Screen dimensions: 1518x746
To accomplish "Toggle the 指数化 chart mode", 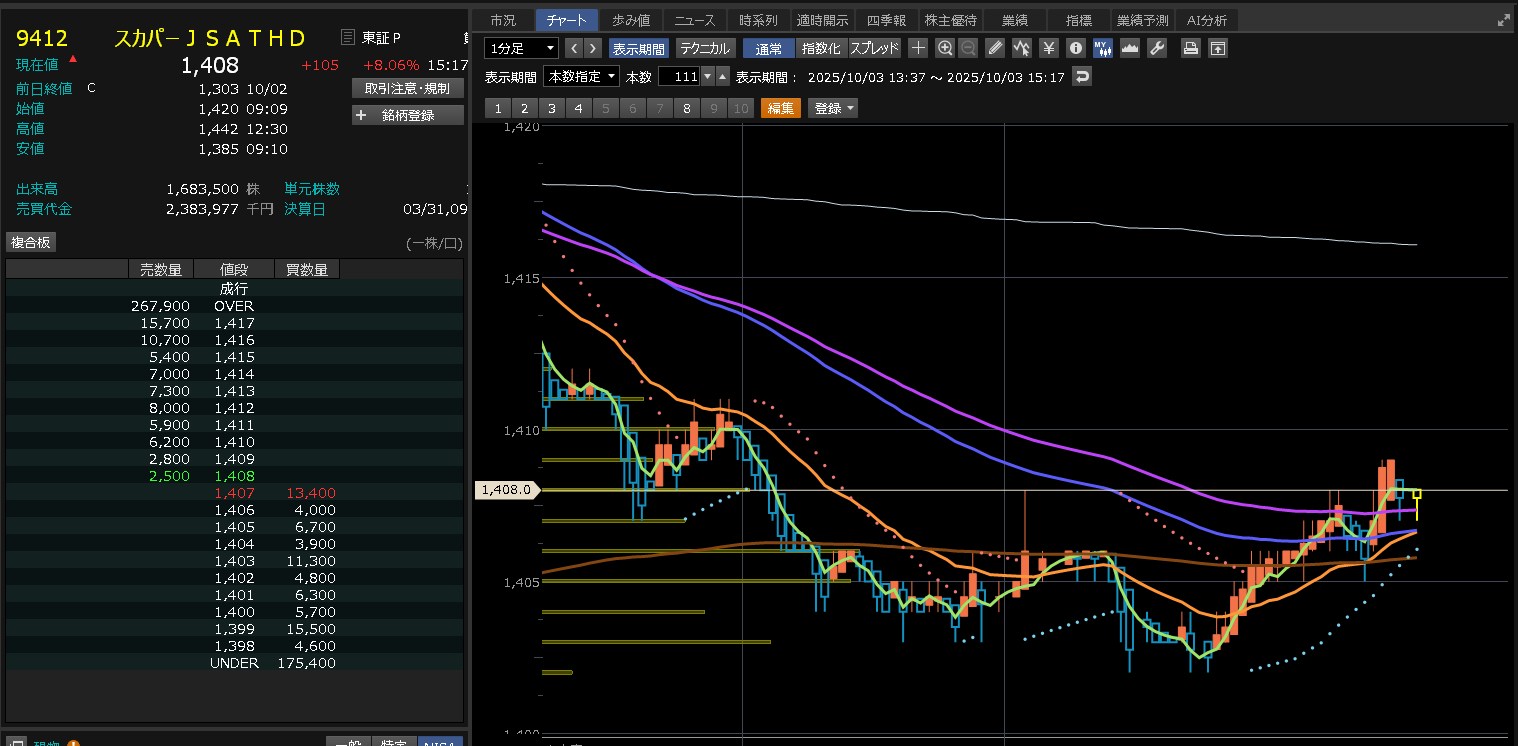I will (x=822, y=48).
